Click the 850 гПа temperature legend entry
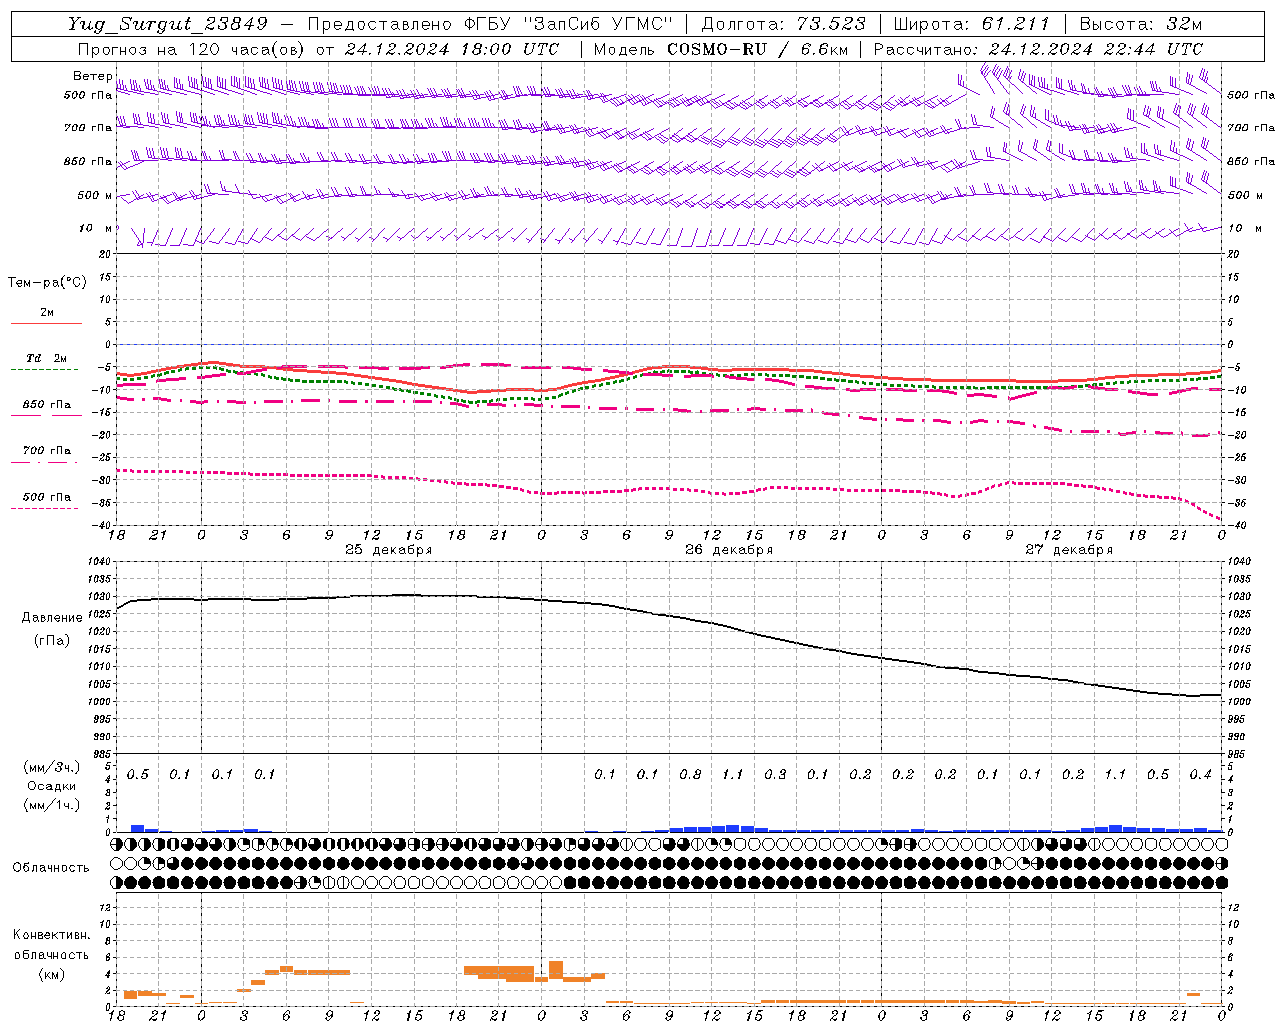The height and width of the screenshot is (1024, 1280). pos(46,405)
